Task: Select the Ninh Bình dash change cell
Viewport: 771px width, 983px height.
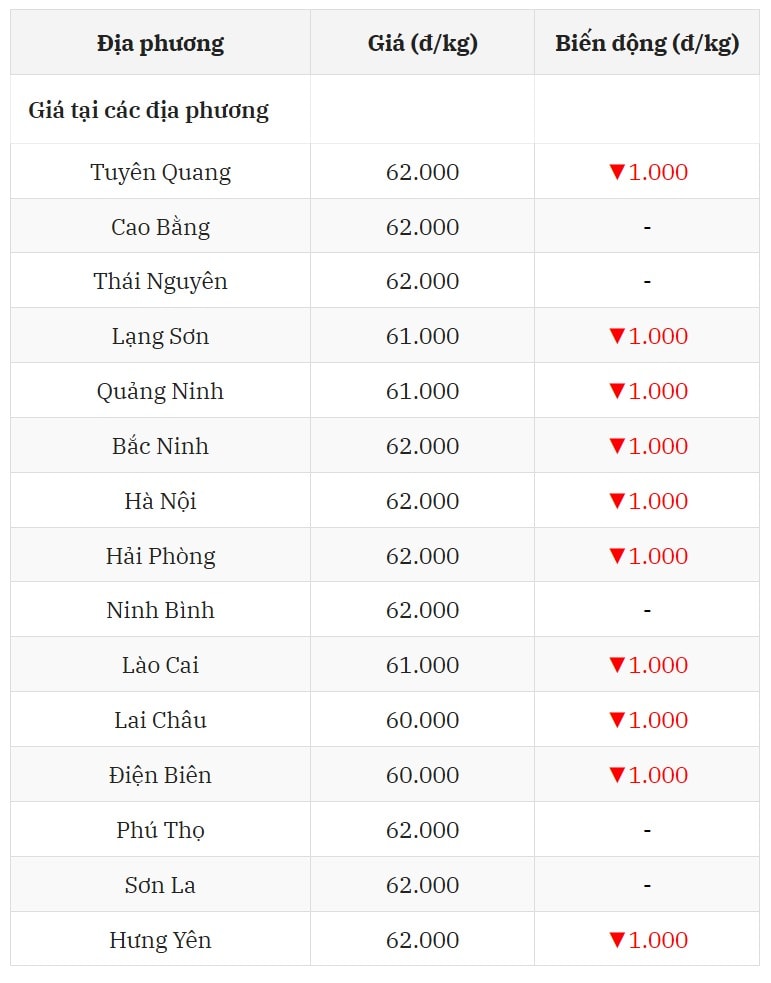Action: pyautogui.click(x=647, y=610)
